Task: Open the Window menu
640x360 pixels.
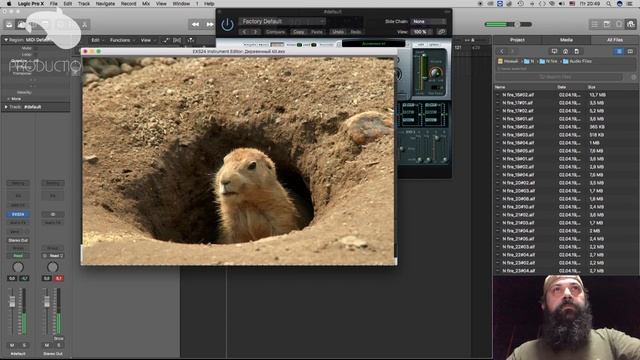Action: [x=181, y=4]
